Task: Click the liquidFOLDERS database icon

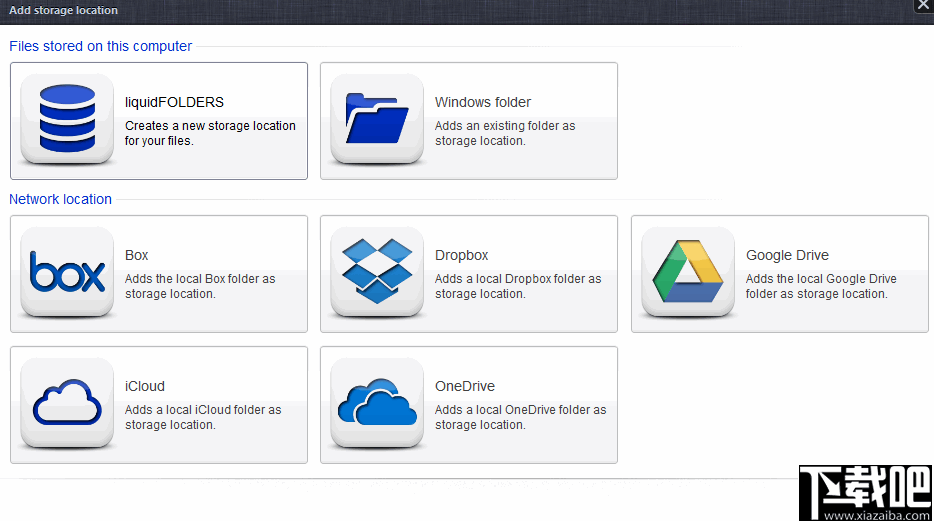Action: [x=67, y=118]
